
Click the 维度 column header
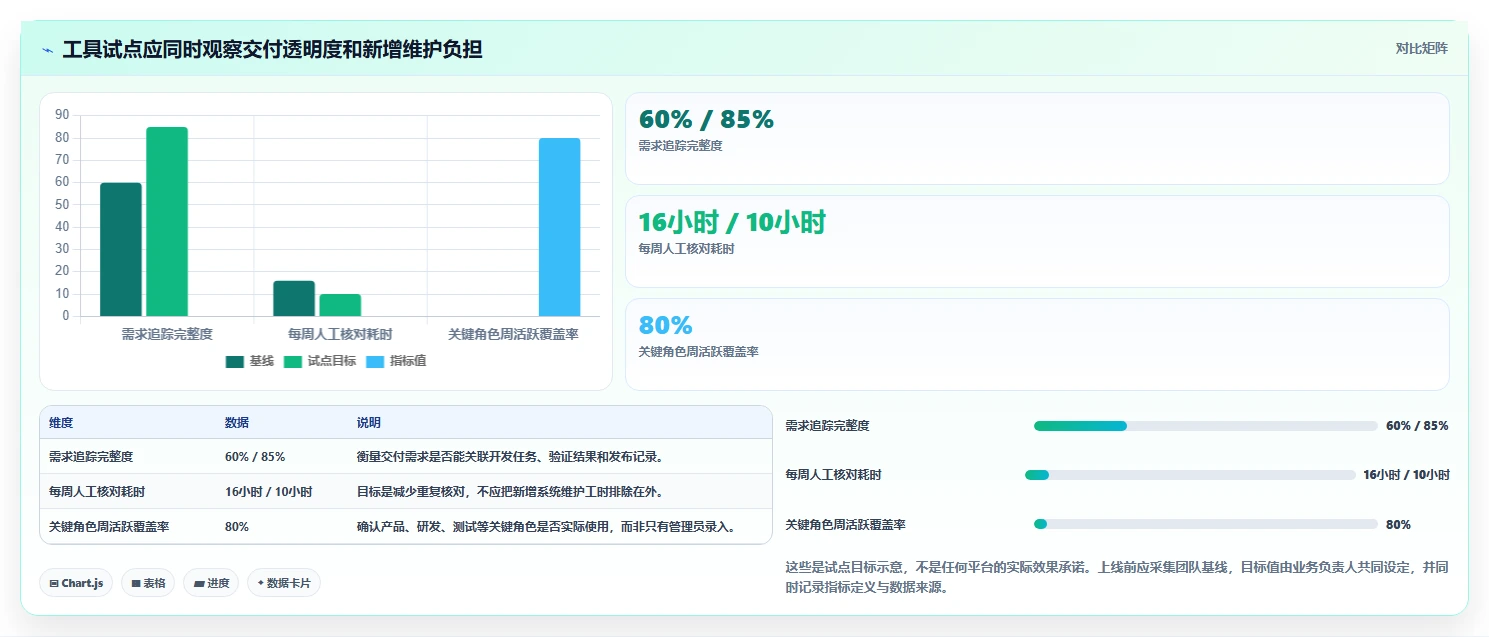(x=61, y=423)
